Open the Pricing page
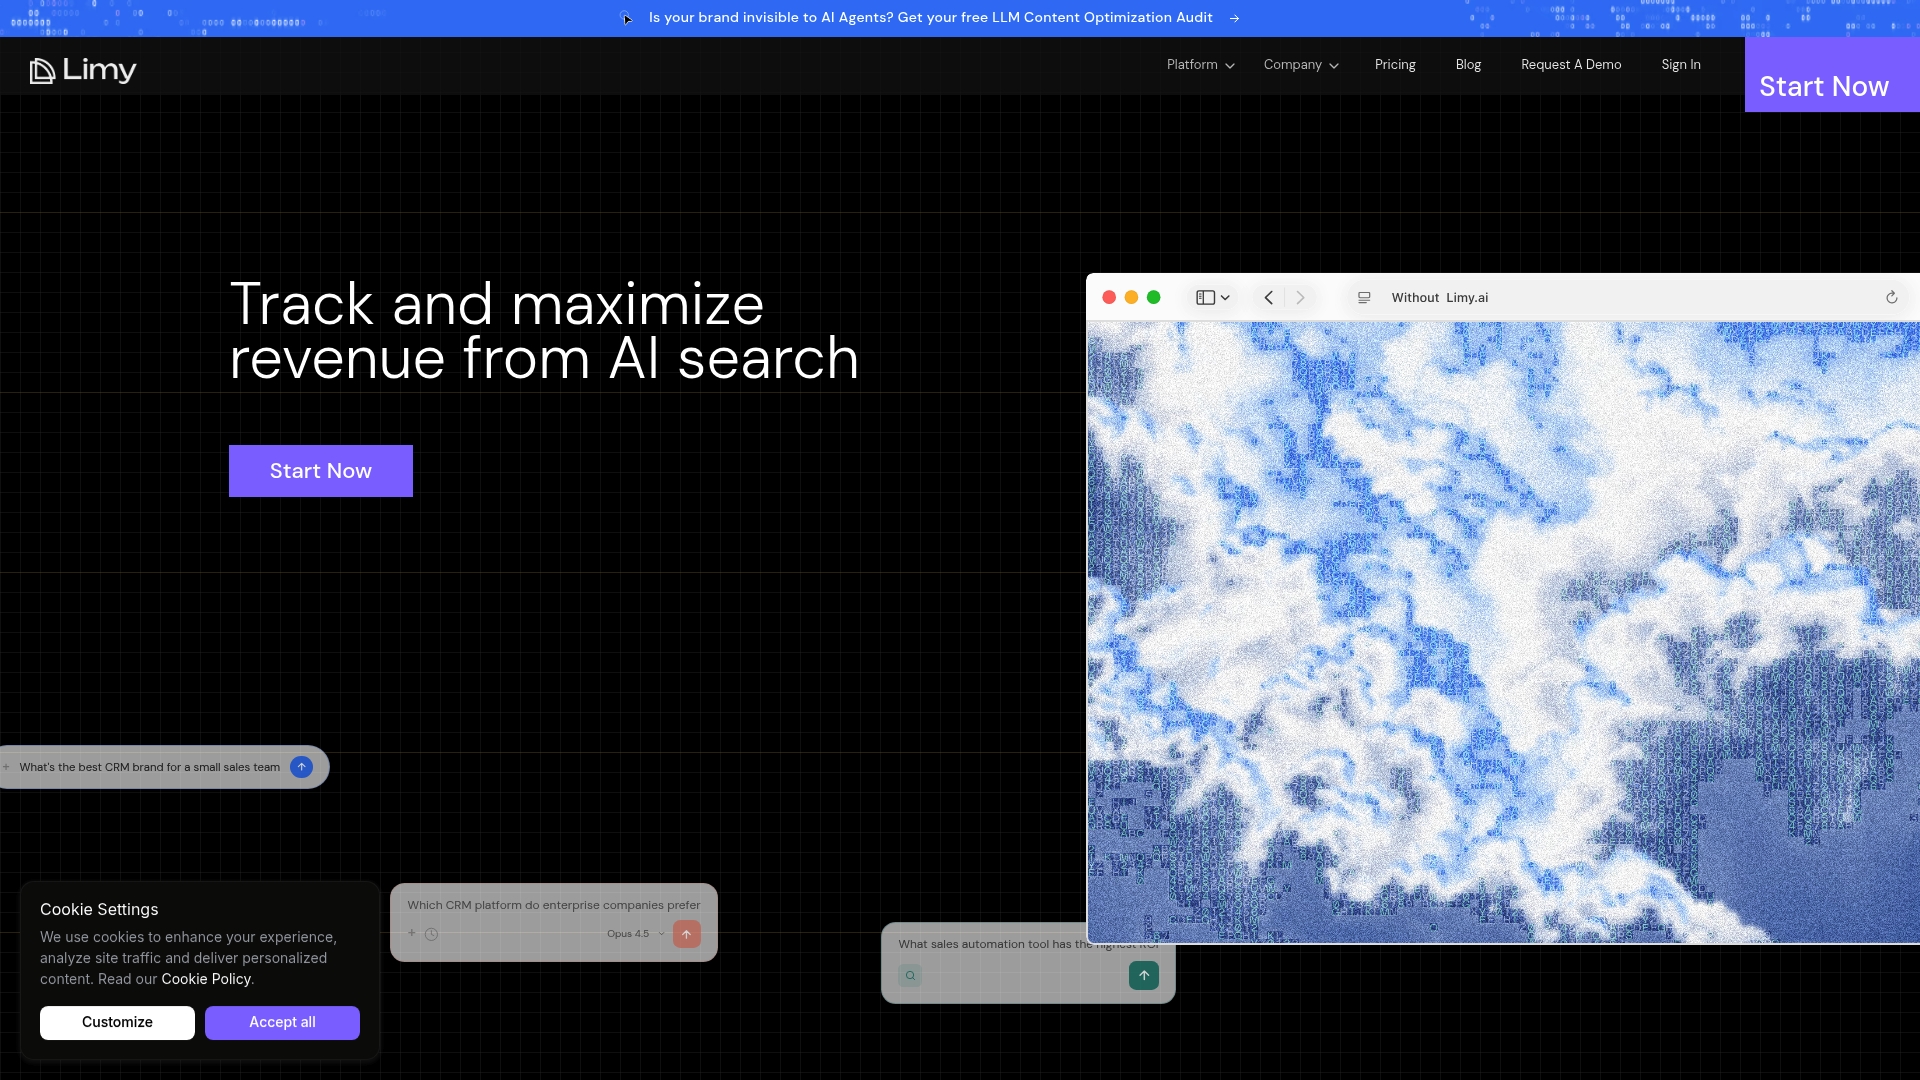 1394,65
